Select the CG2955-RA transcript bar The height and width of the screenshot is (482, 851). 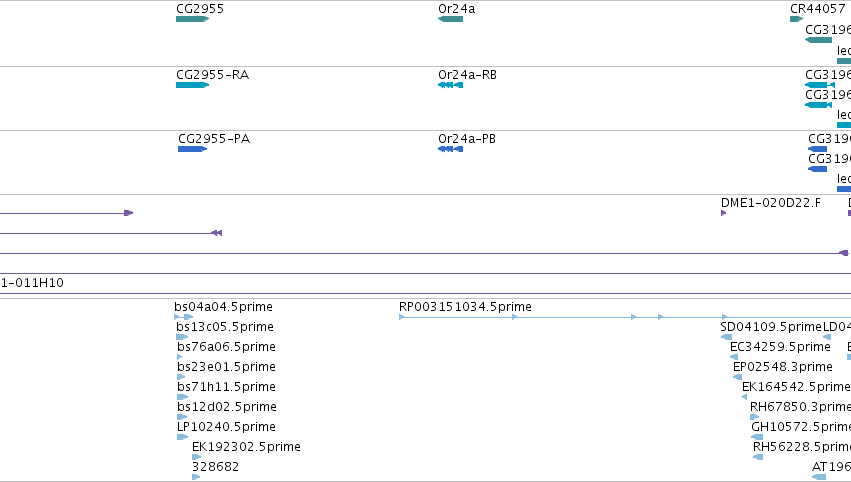click(x=192, y=85)
